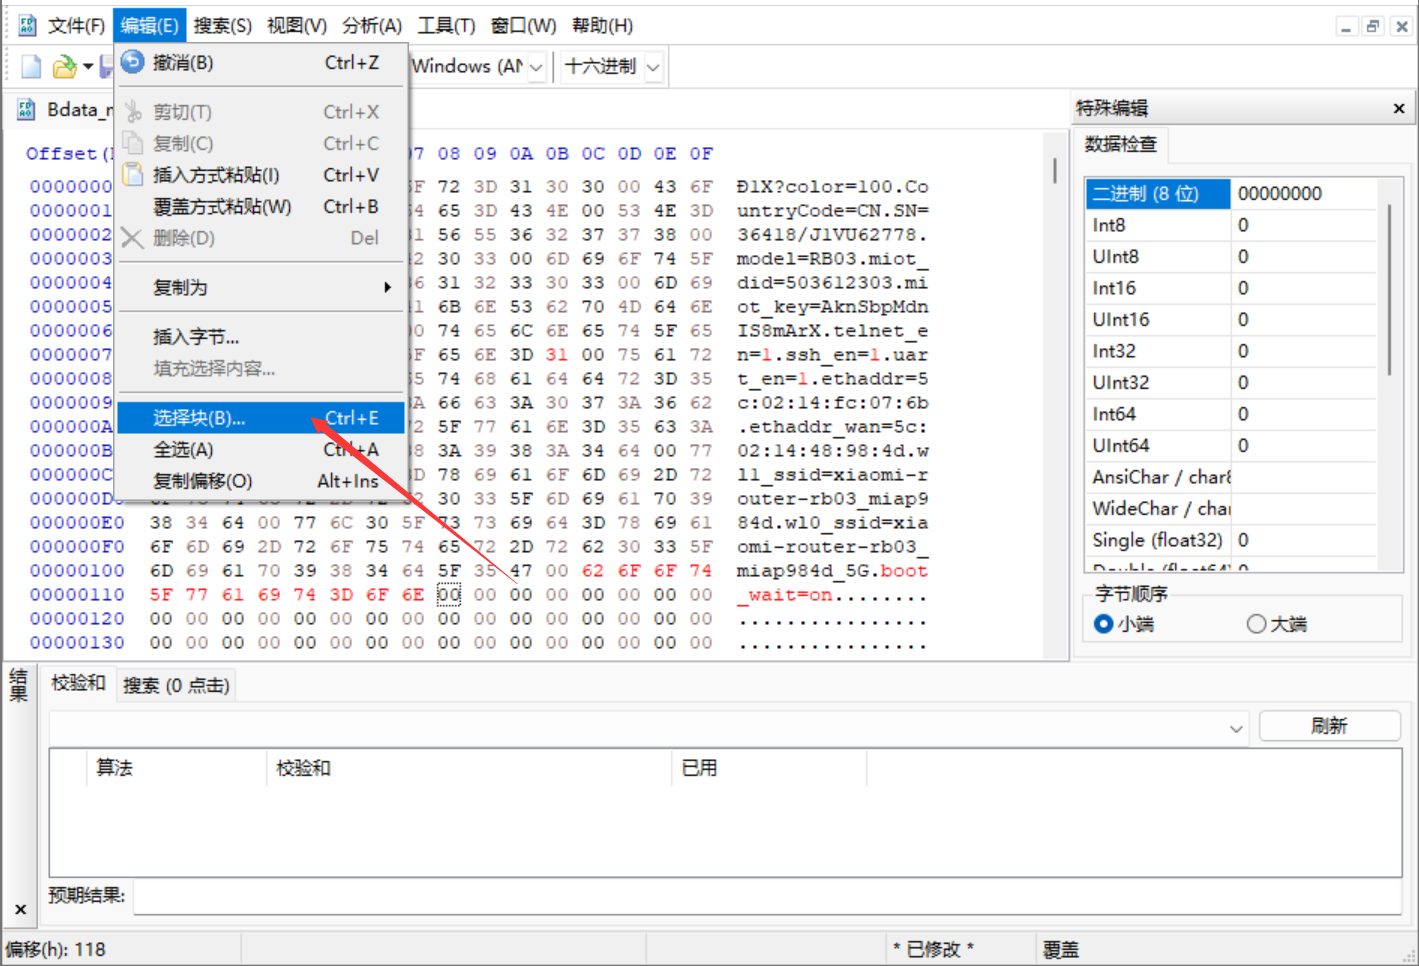Select the 小端 little-endian radio button
Viewport: 1419px width, 966px height.
pyautogui.click(x=1103, y=624)
